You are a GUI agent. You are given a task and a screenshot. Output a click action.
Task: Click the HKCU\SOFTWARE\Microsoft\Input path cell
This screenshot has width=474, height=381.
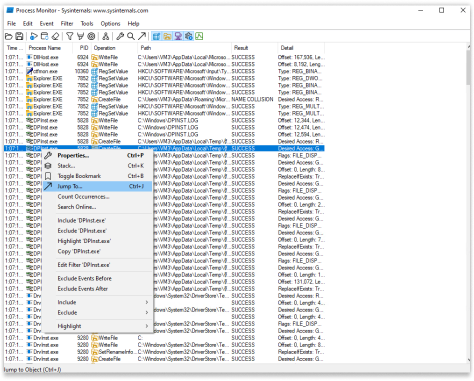pyautogui.click(x=183, y=71)
